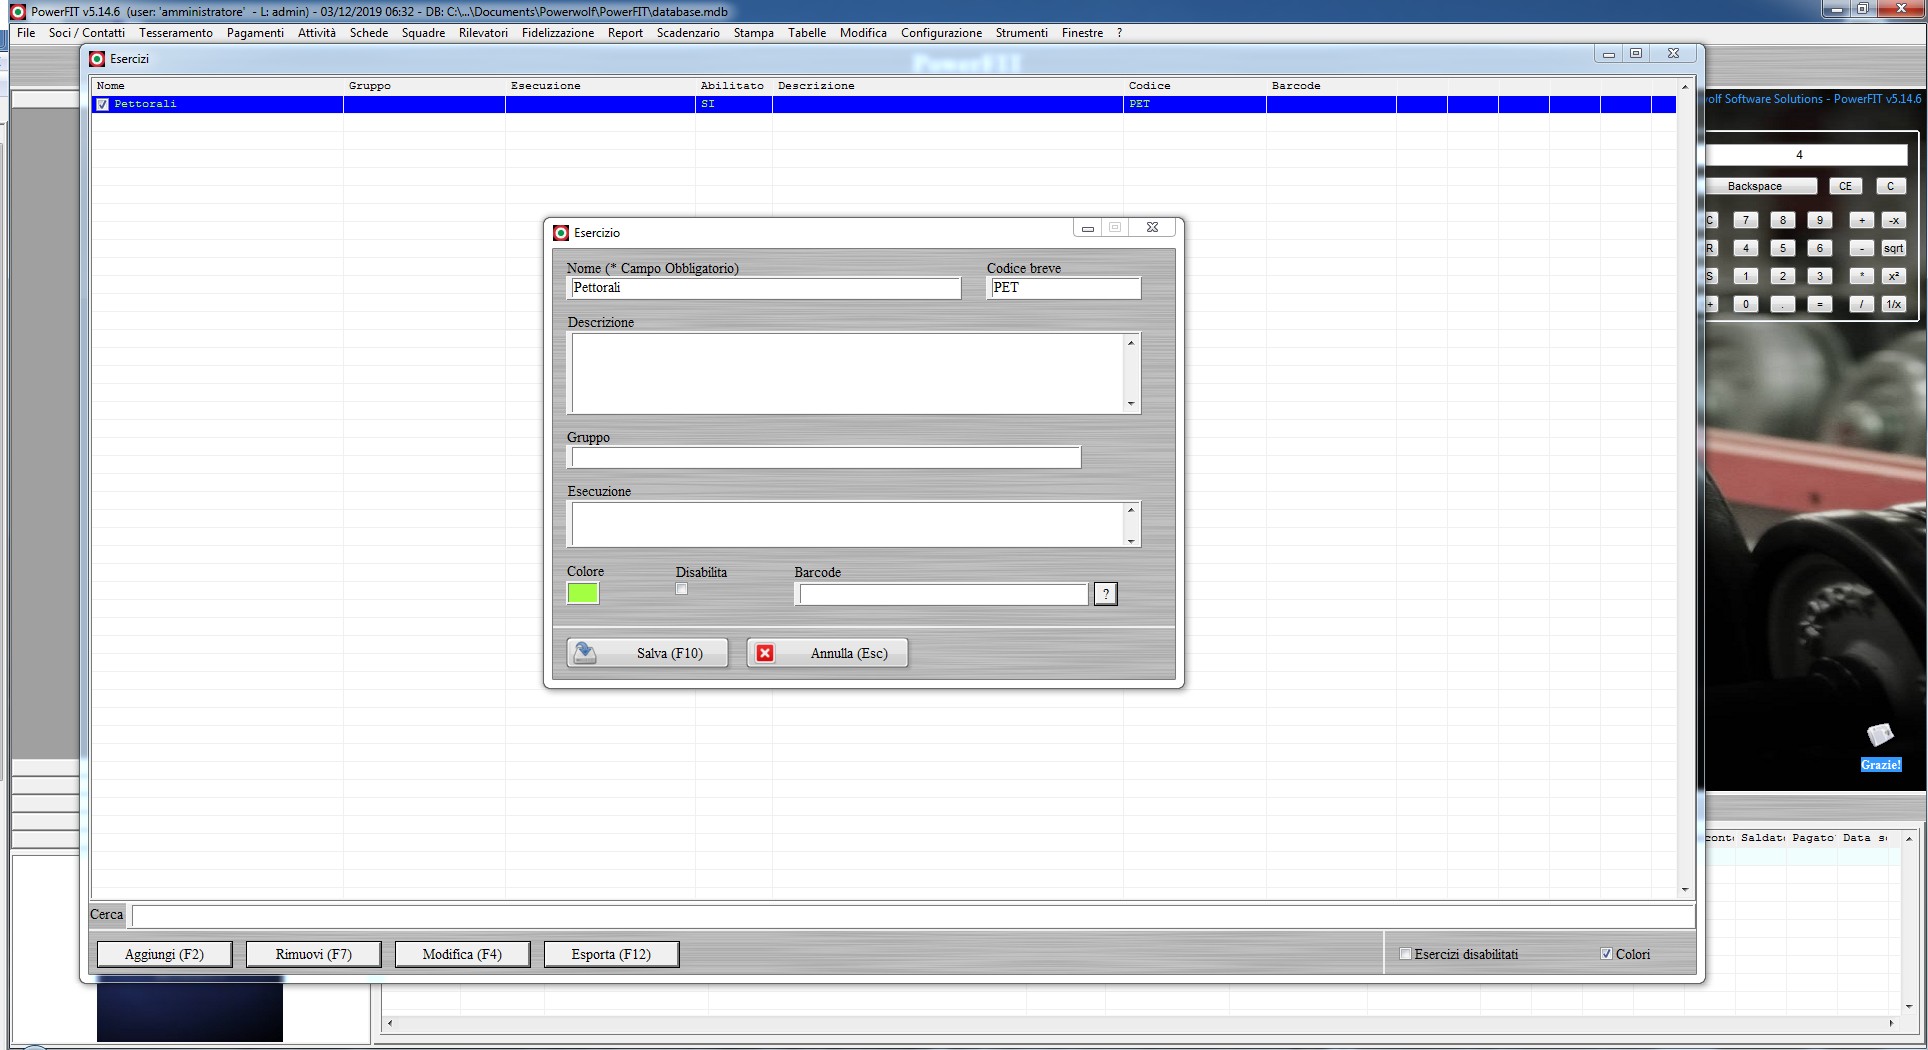Click the CE key on the calculator

coord(1845,186)
